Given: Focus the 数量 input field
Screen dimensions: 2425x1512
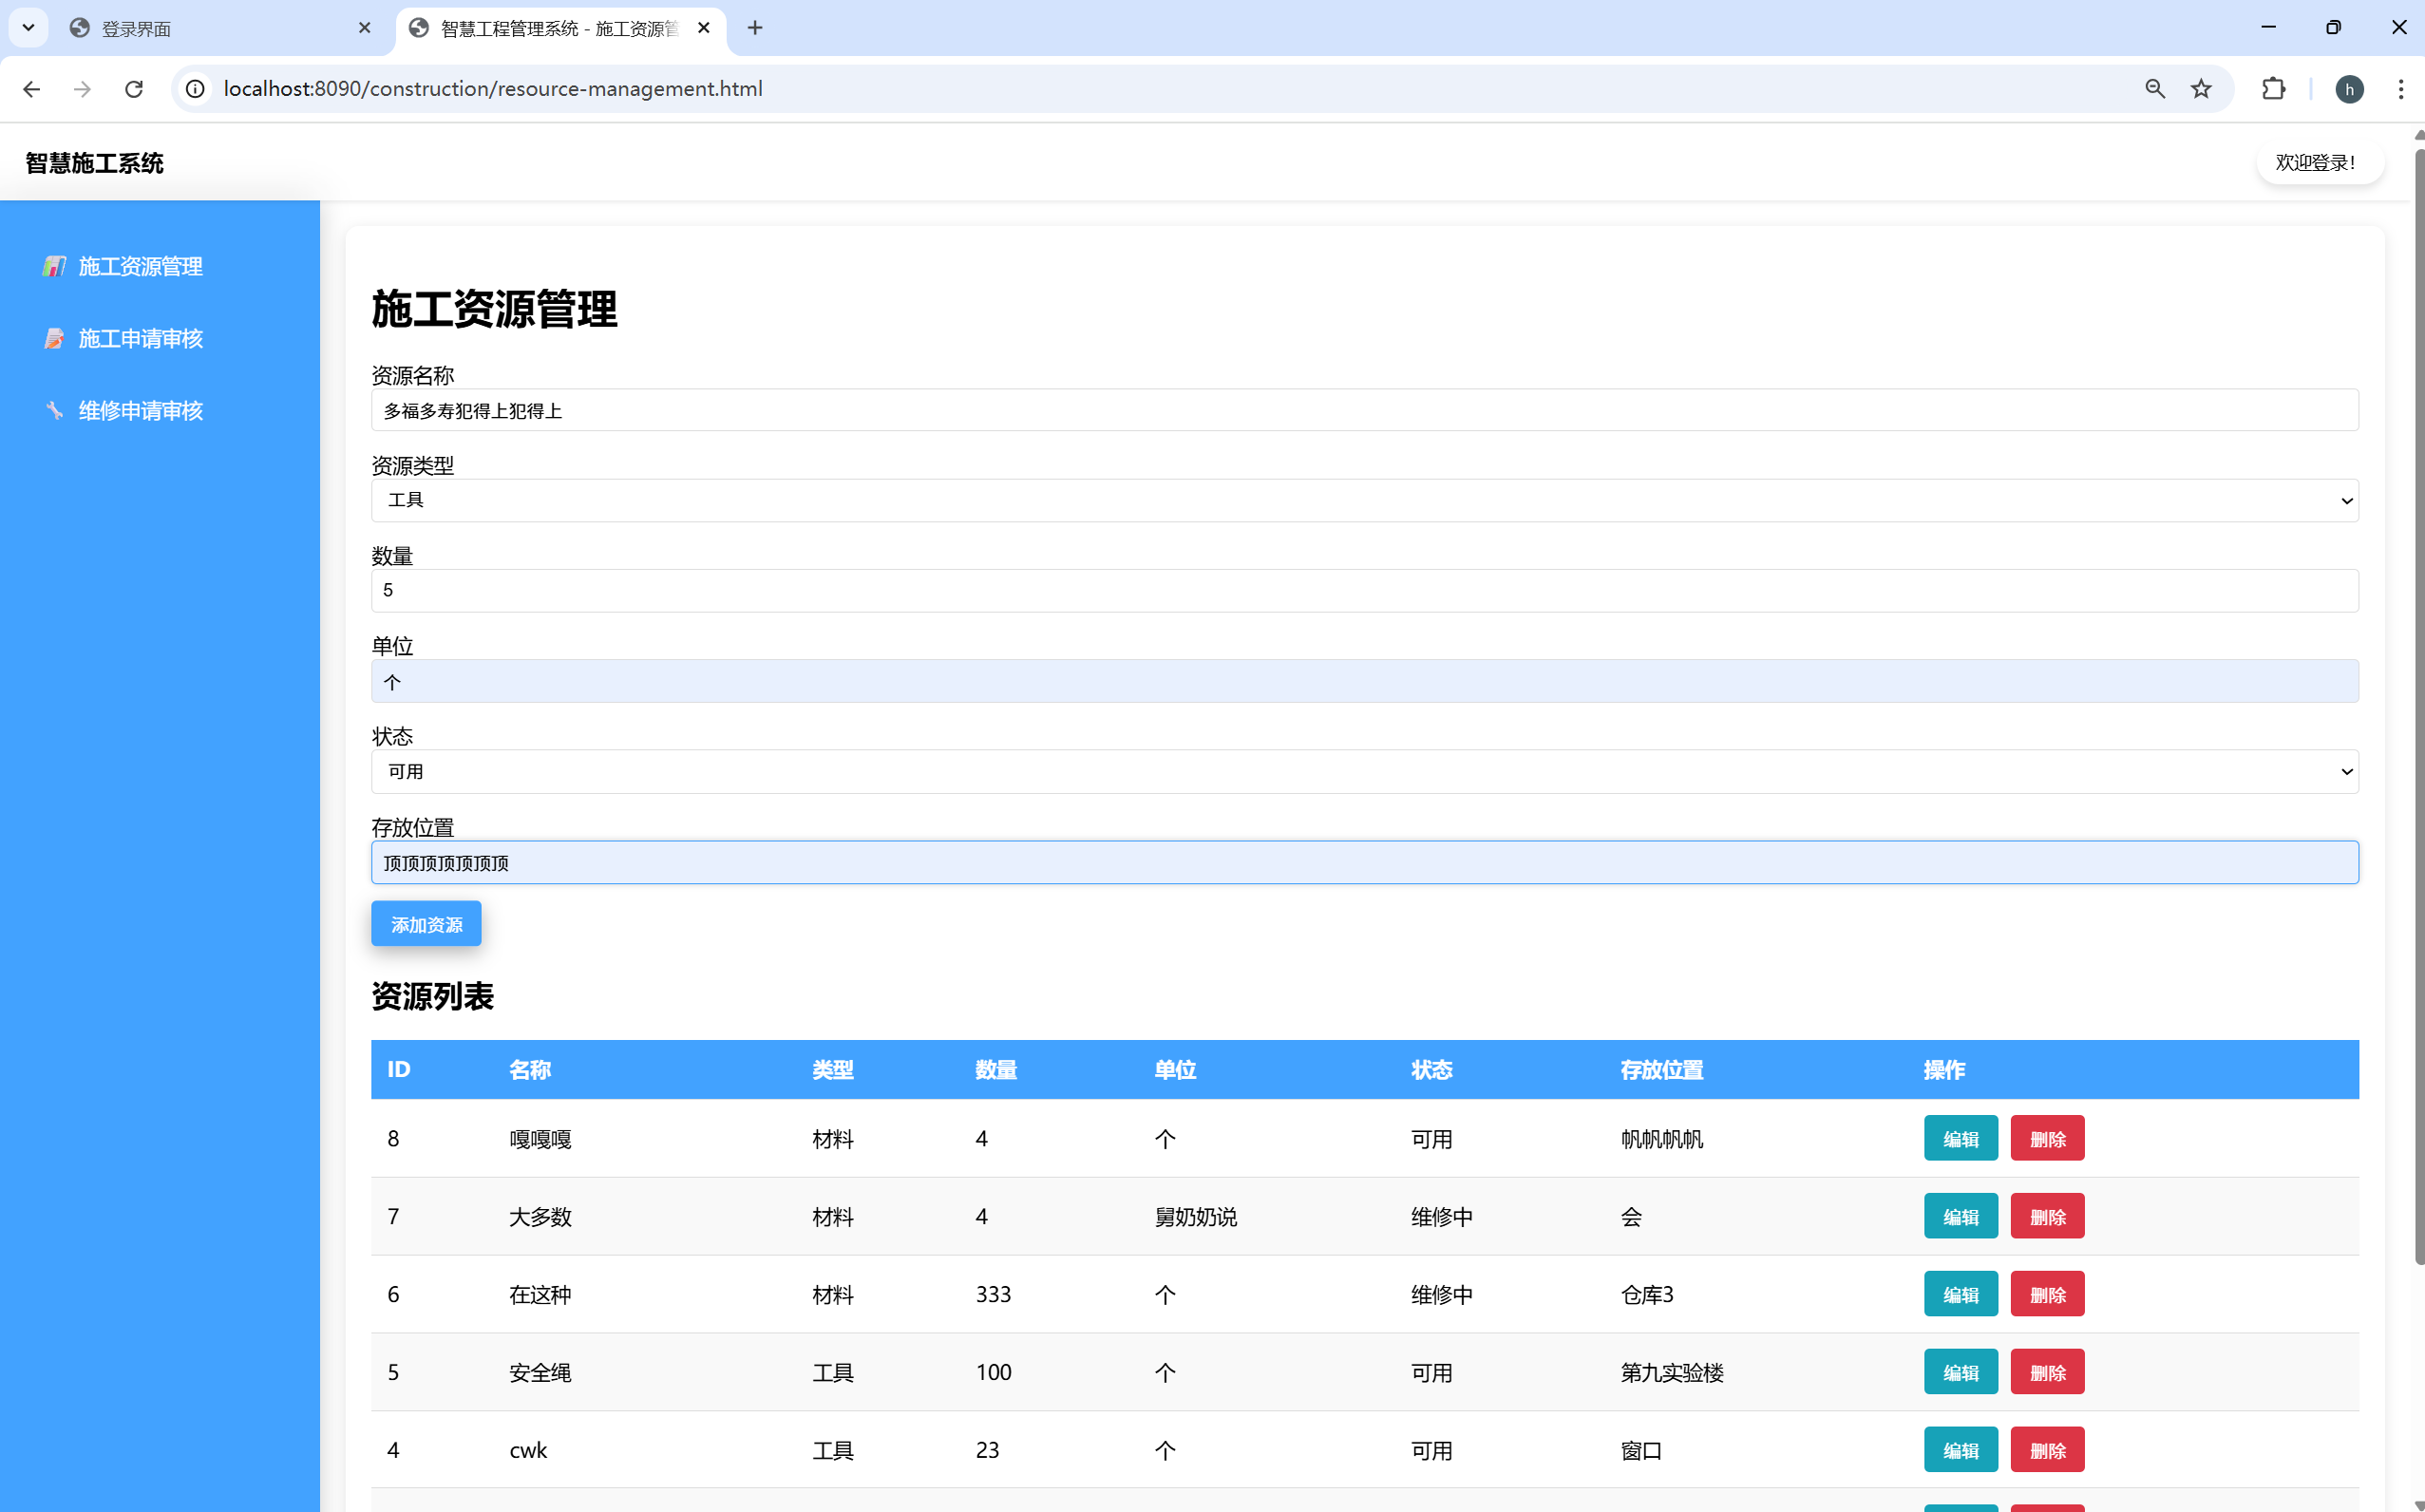Looking at the screenshot, I should tap(1364, 590).
